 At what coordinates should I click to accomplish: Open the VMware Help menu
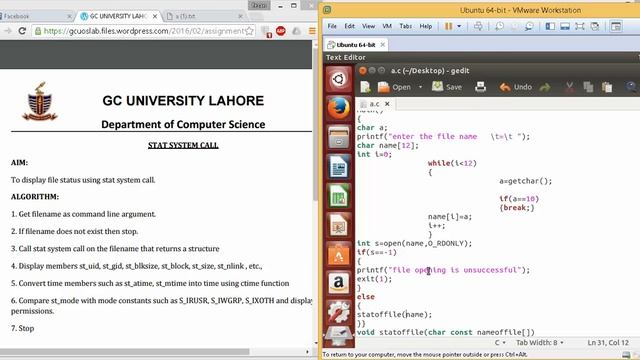425,26
